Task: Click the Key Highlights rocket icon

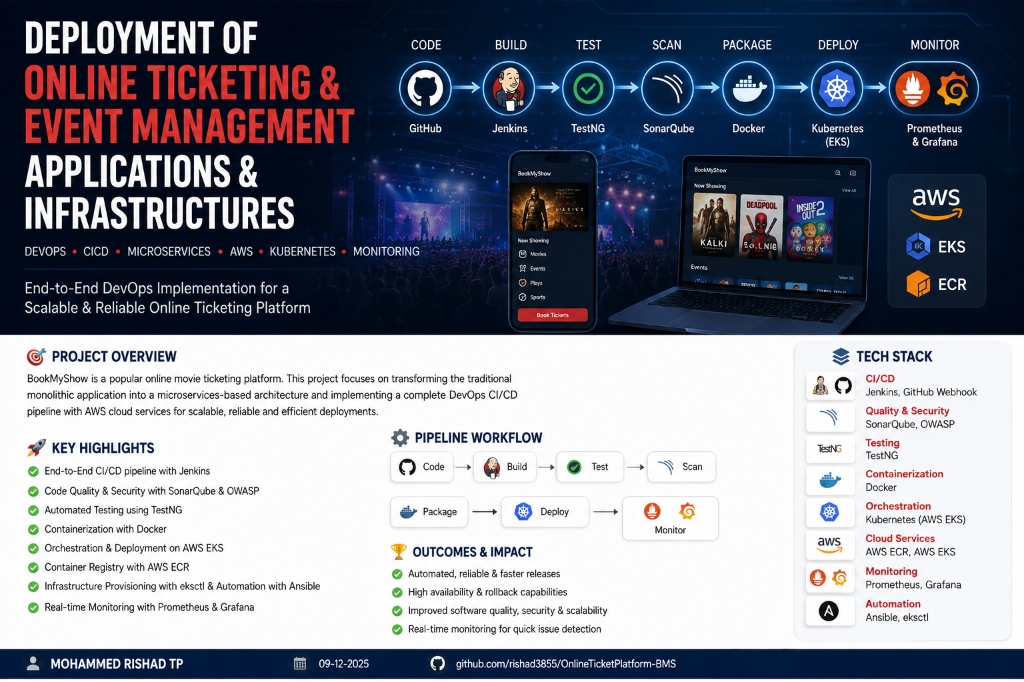Action: click(36, 447)
